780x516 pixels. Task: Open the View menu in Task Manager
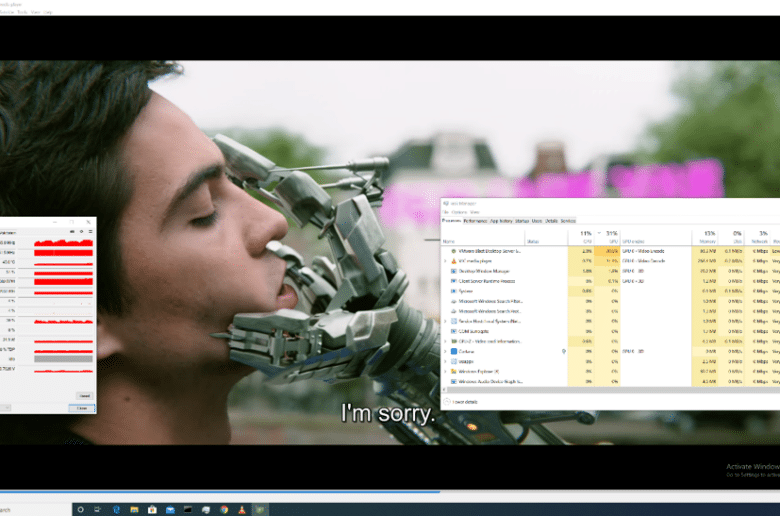pyautogui.click(x=475, y=212)
